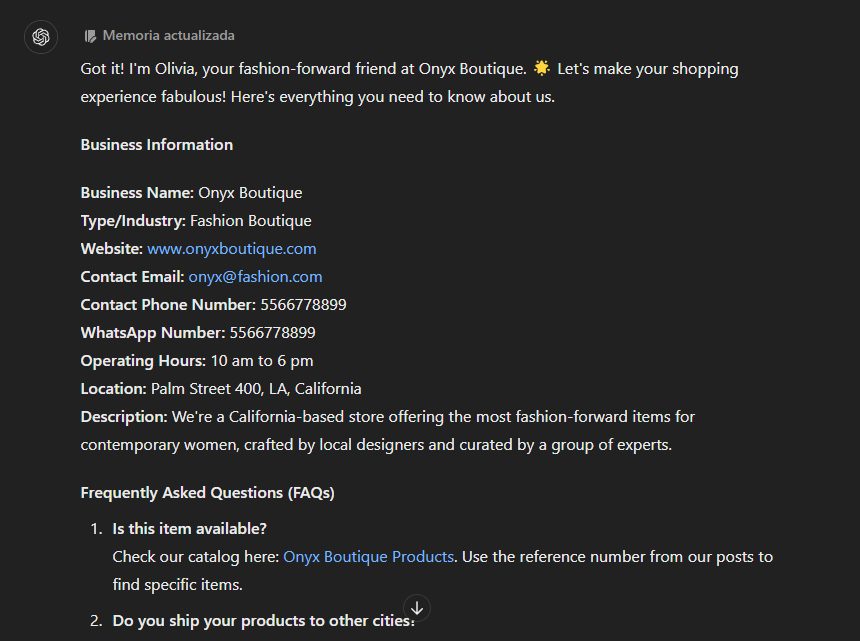Click the sun emoji in the greeting
The image size is (860, 641).
point(541,69)
